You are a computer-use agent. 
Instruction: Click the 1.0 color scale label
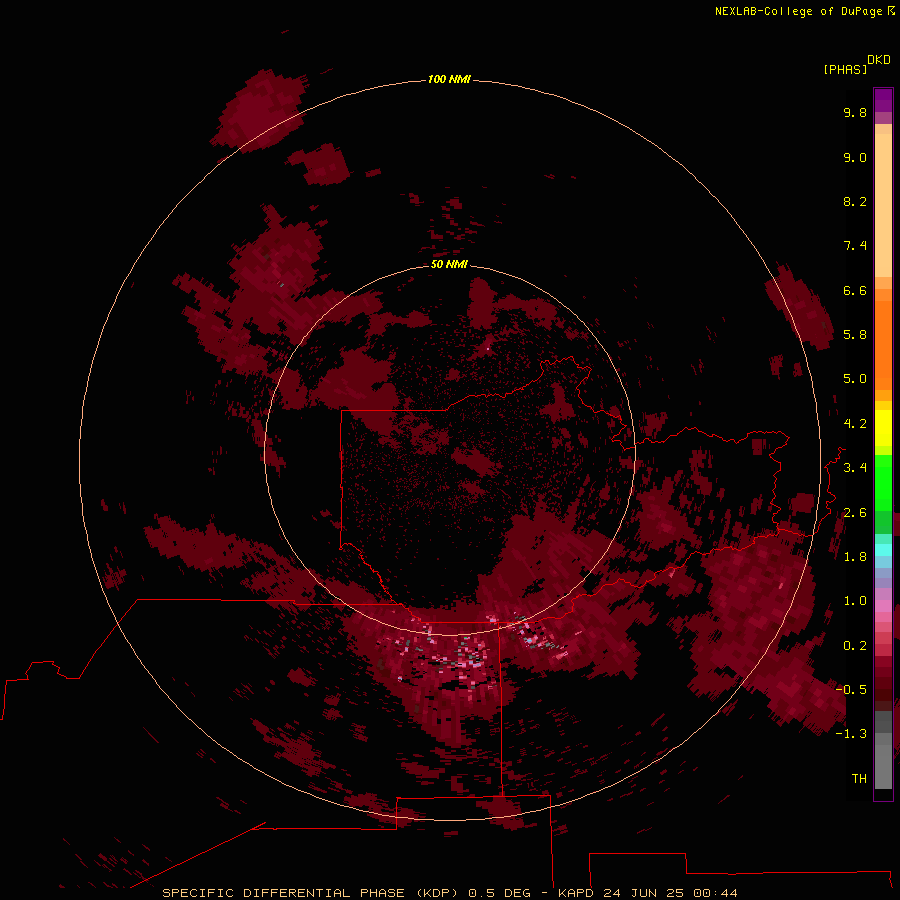[x=855, y=601]
